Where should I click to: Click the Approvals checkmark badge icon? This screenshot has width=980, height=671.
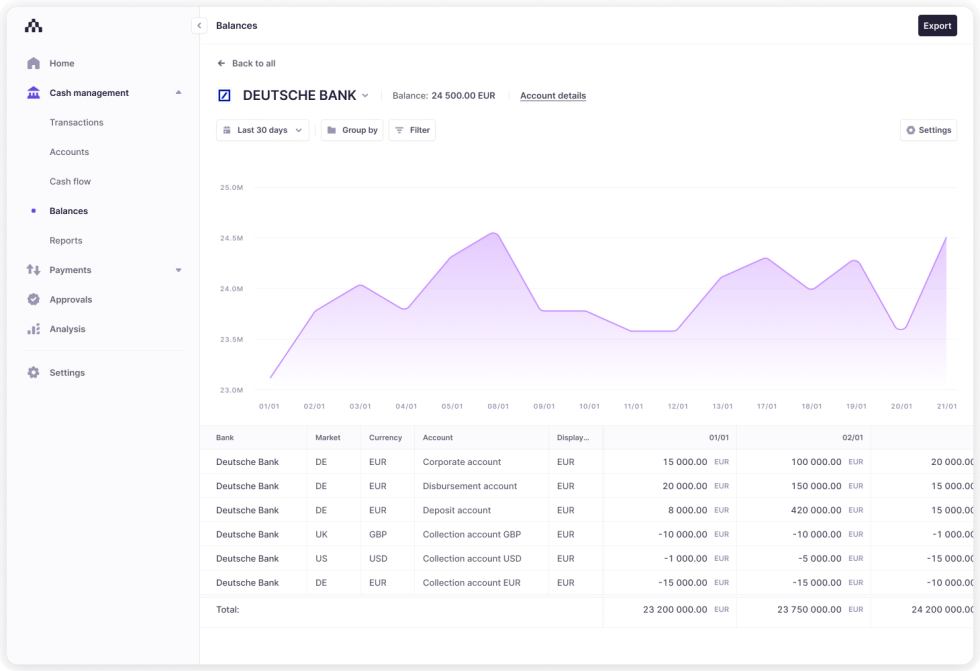click(33, 299)
